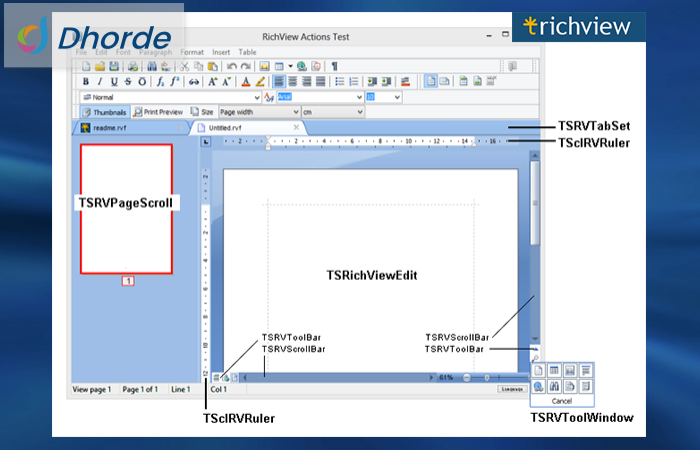The width and height of the screenshot is (700, 450).
Task: Click the table icon in the tool window
Action: [554, 371]
